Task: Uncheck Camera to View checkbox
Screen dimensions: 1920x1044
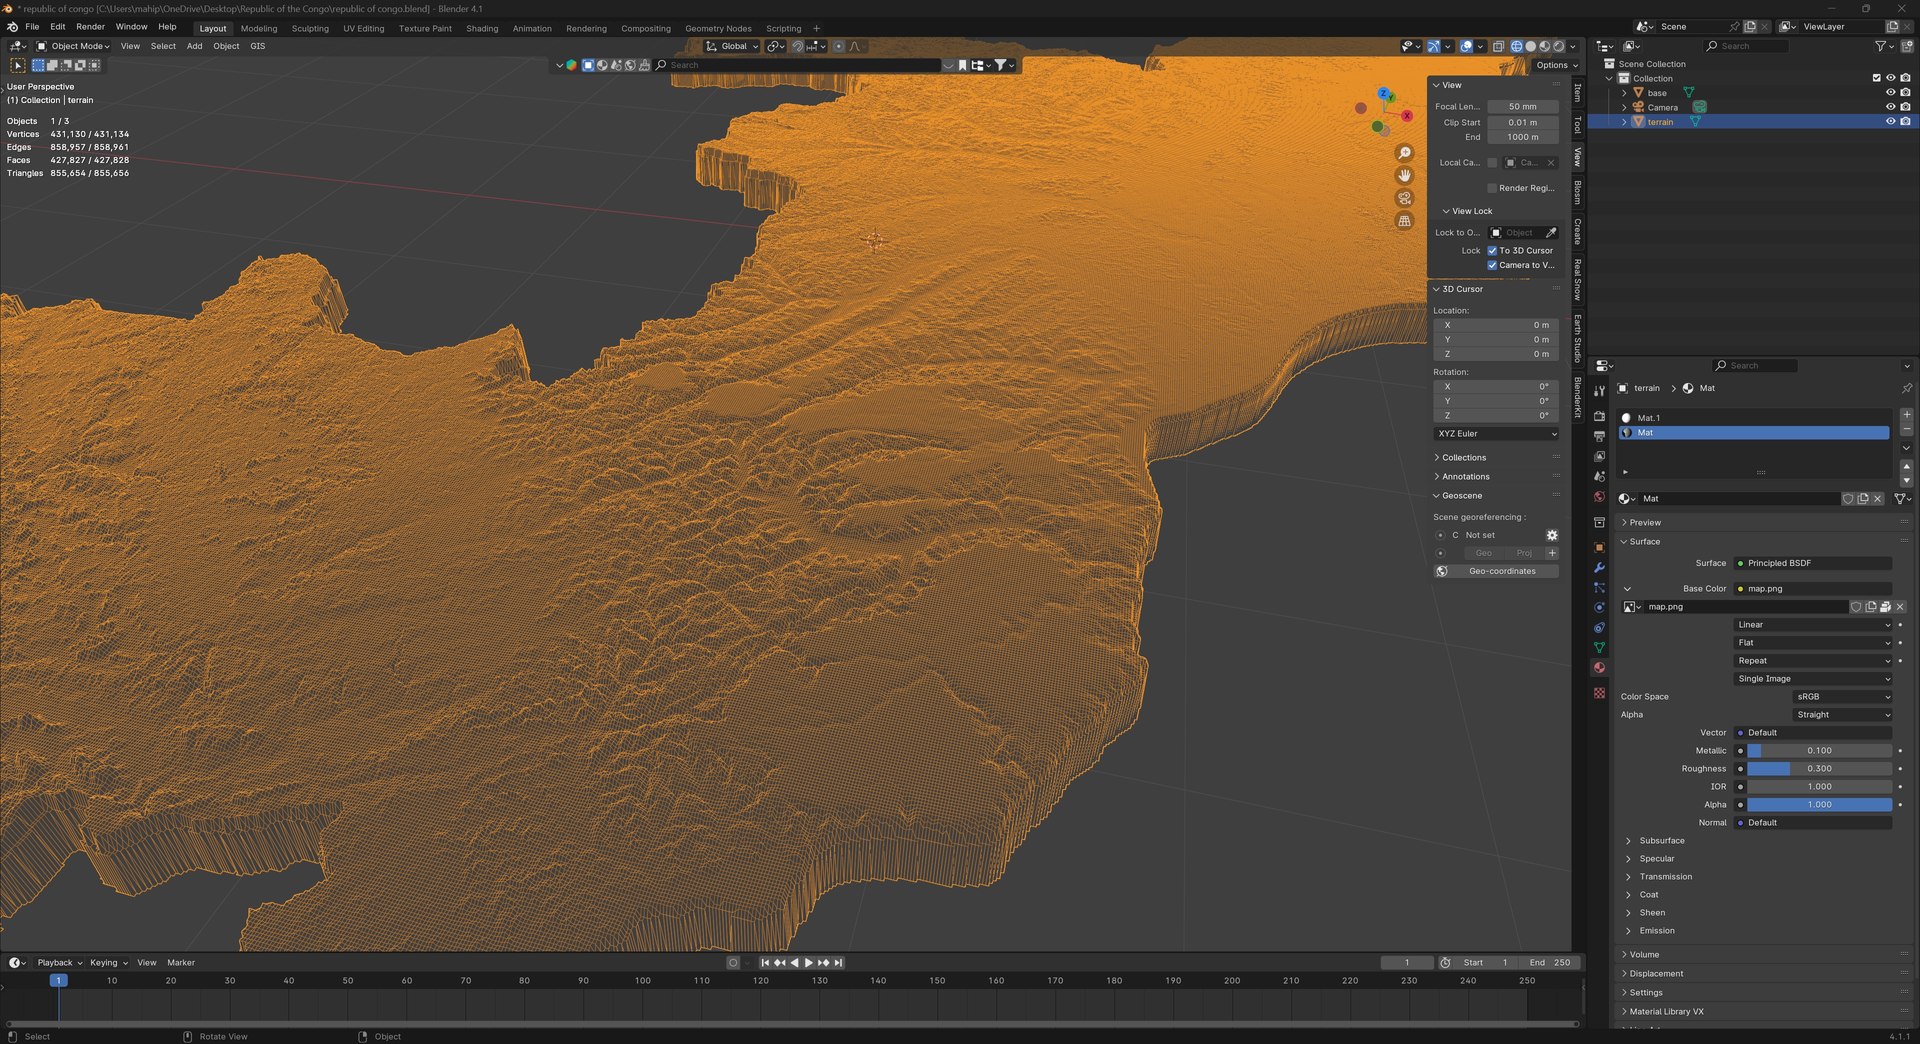Action: (x=1492, y=265)
